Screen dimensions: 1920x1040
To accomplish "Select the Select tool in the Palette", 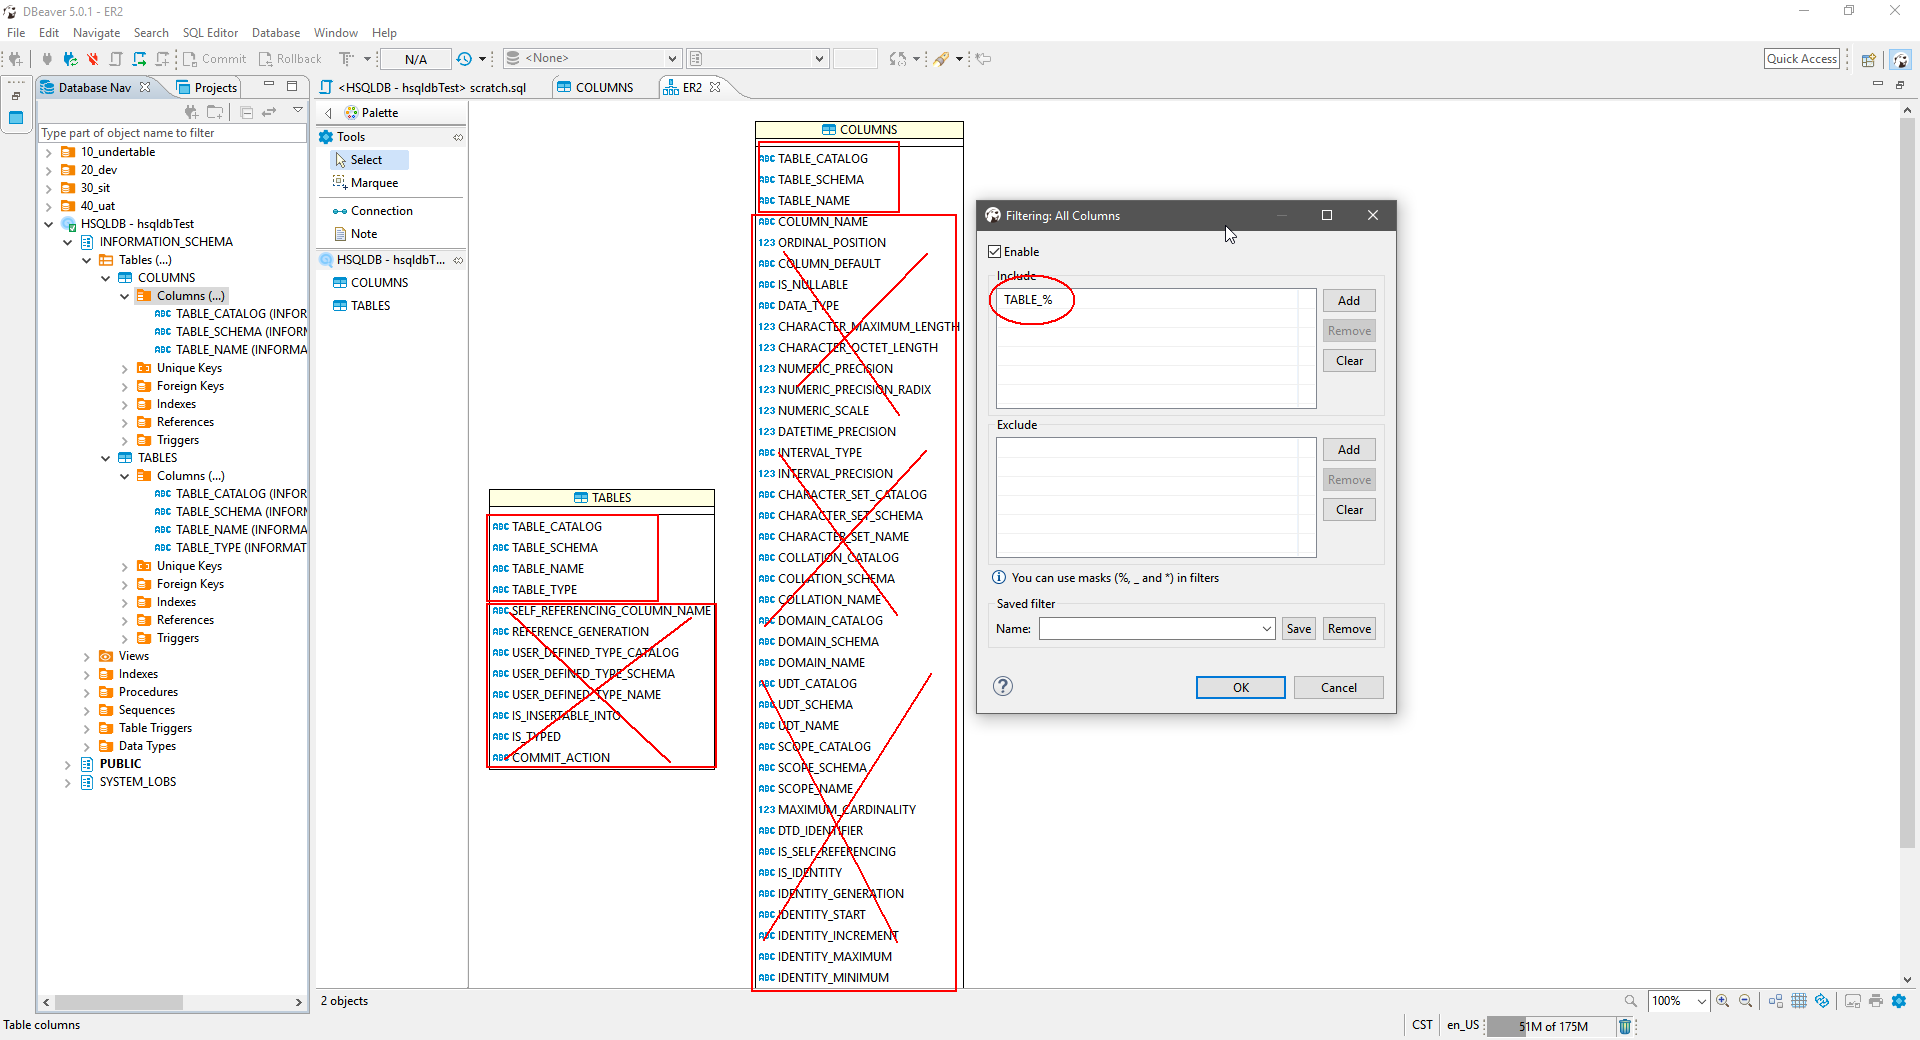I will point(367,159).
